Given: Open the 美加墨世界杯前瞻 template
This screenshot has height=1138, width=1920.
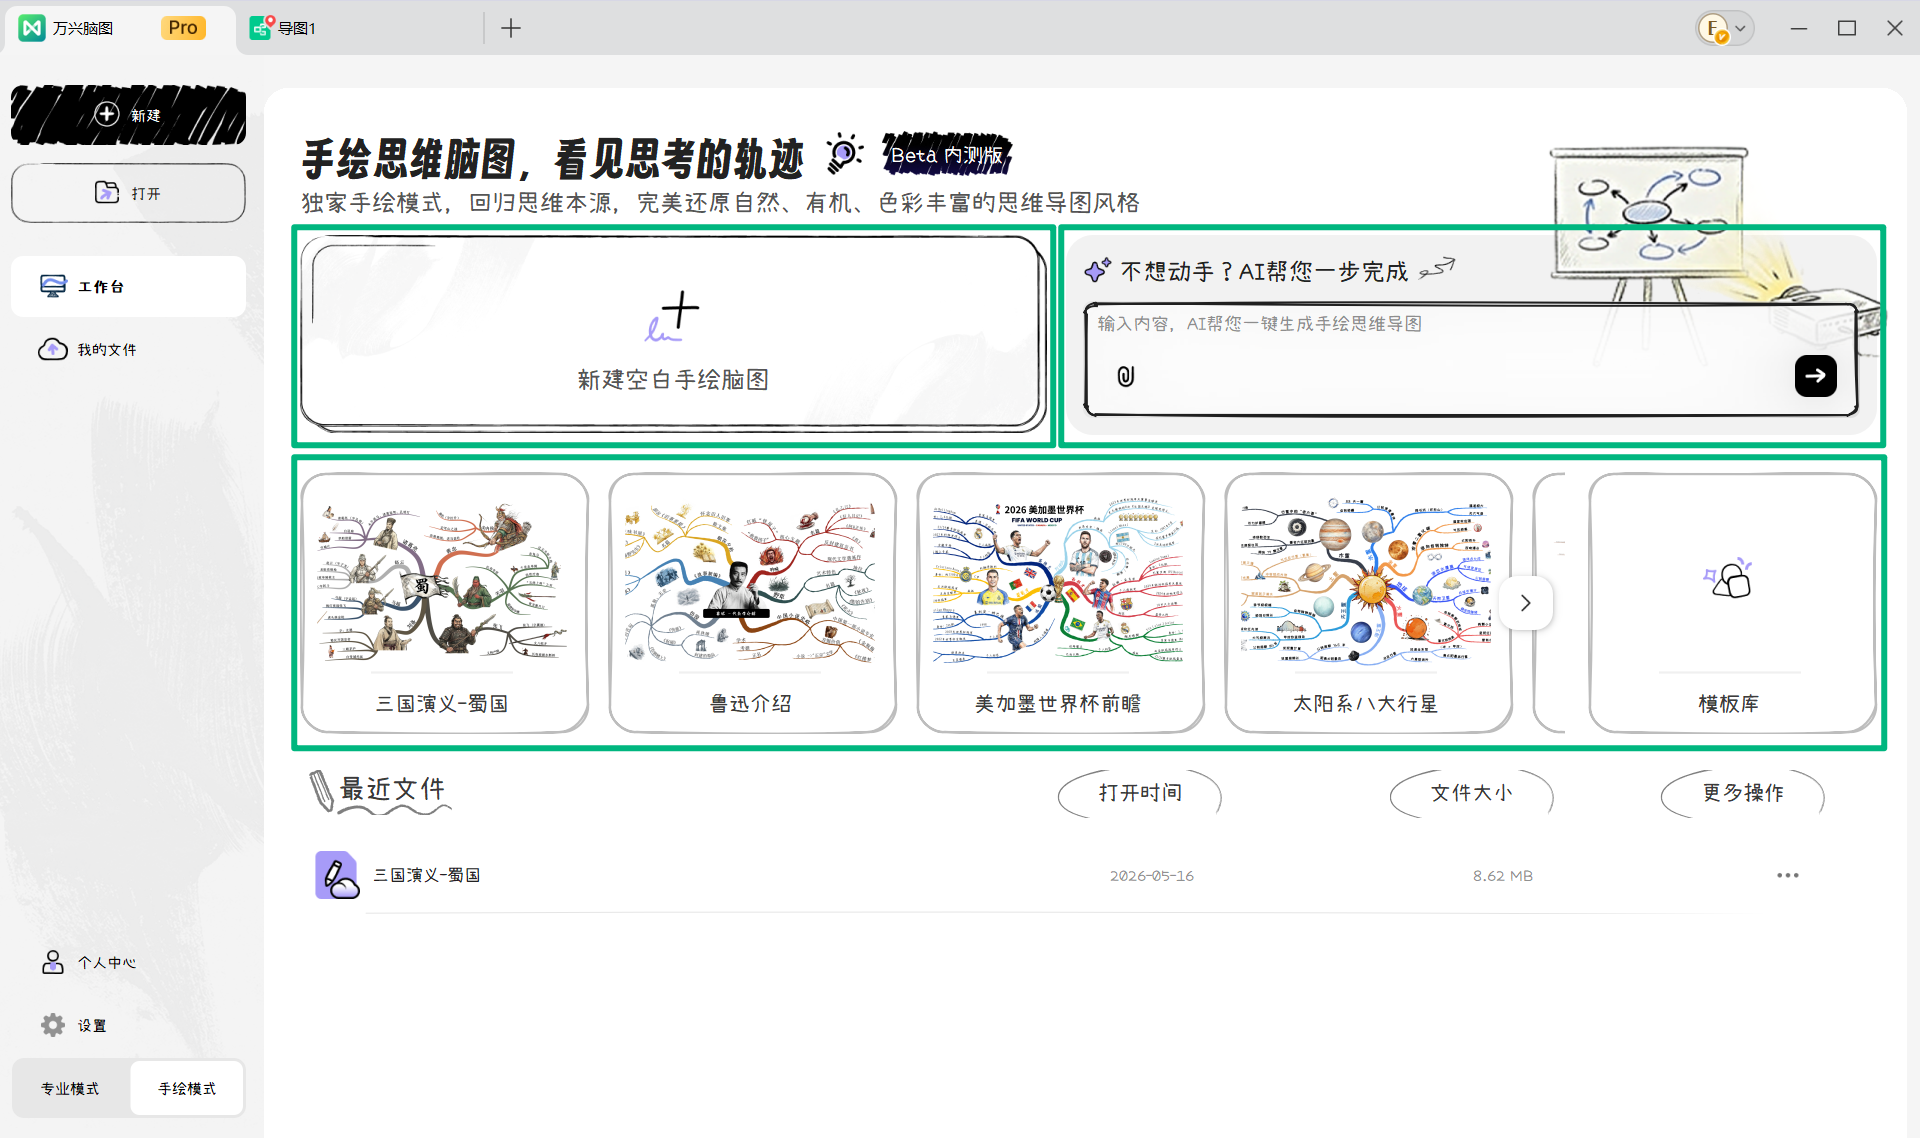Looking at the screenshot, I should point(1060,603).
